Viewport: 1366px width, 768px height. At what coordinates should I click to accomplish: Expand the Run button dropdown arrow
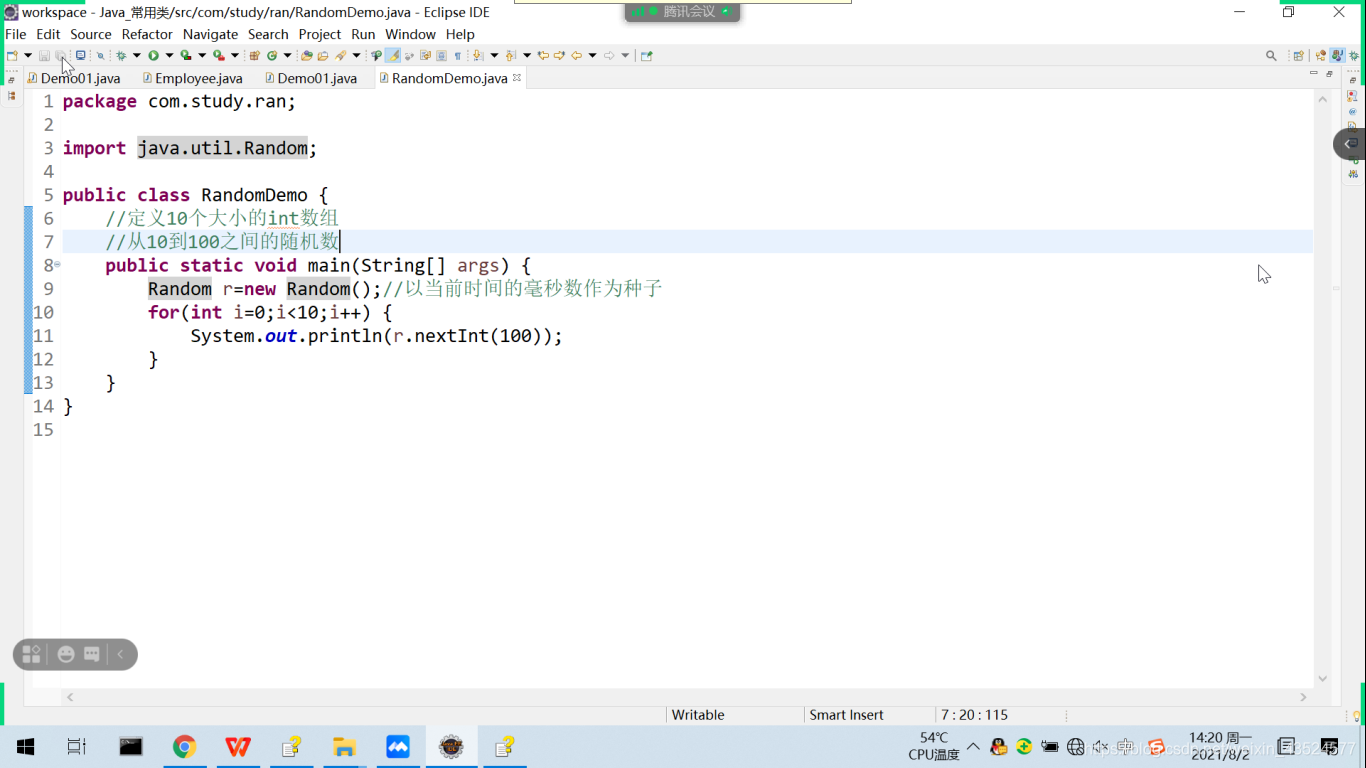(168, 55)
